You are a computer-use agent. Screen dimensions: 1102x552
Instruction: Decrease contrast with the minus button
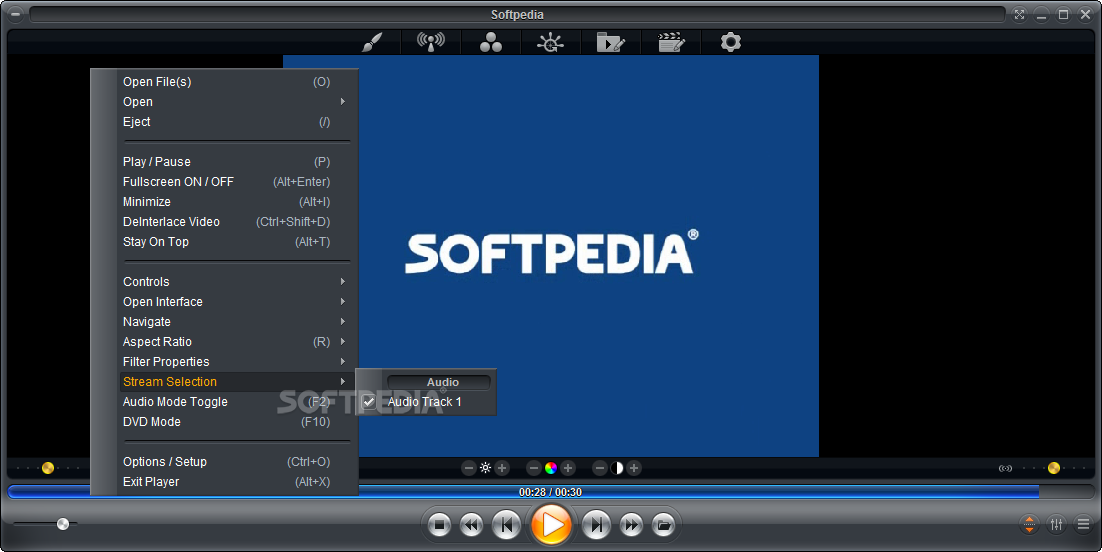pyautogui.click(x=600, y=468)
